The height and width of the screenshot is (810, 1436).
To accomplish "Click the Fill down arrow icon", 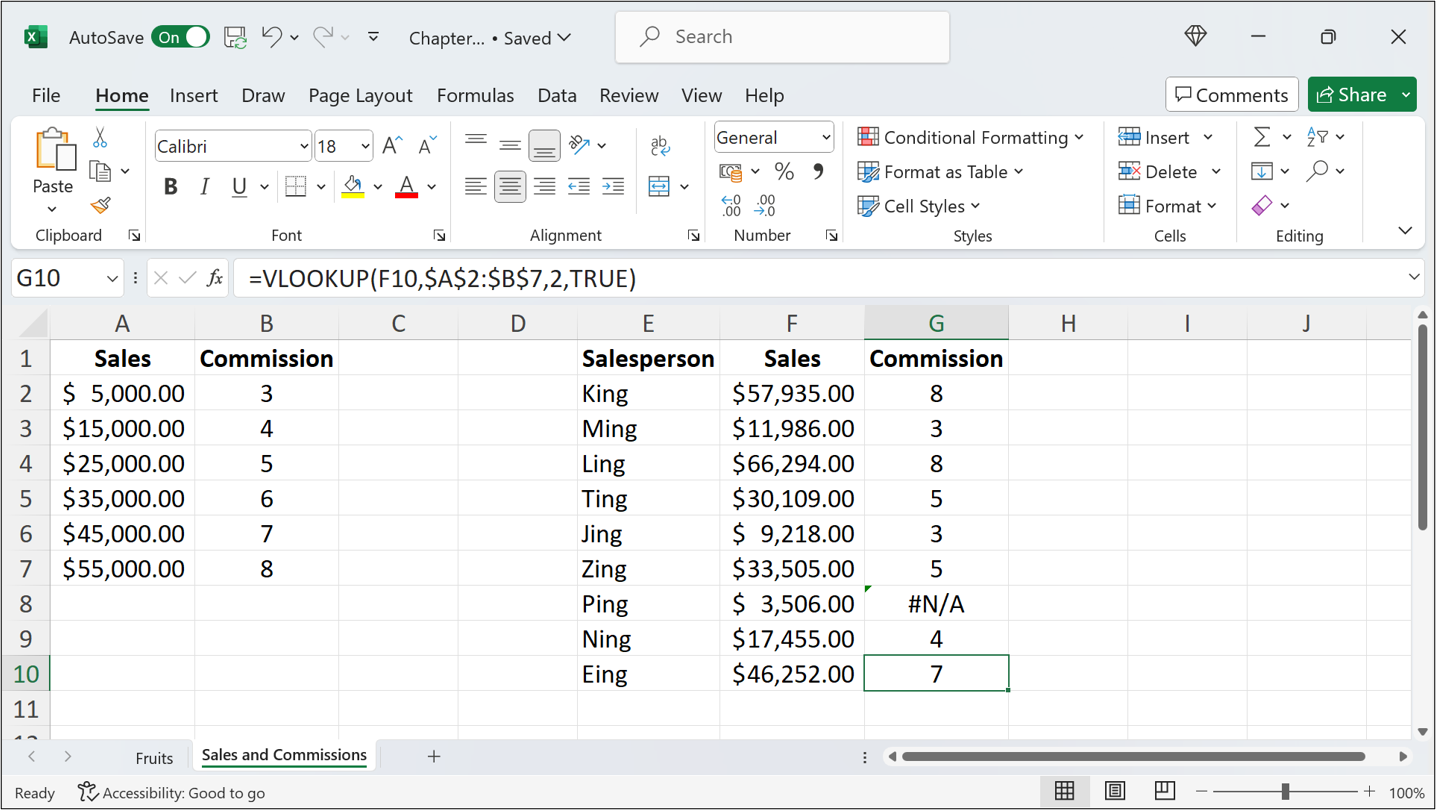I will (1262, 171).
